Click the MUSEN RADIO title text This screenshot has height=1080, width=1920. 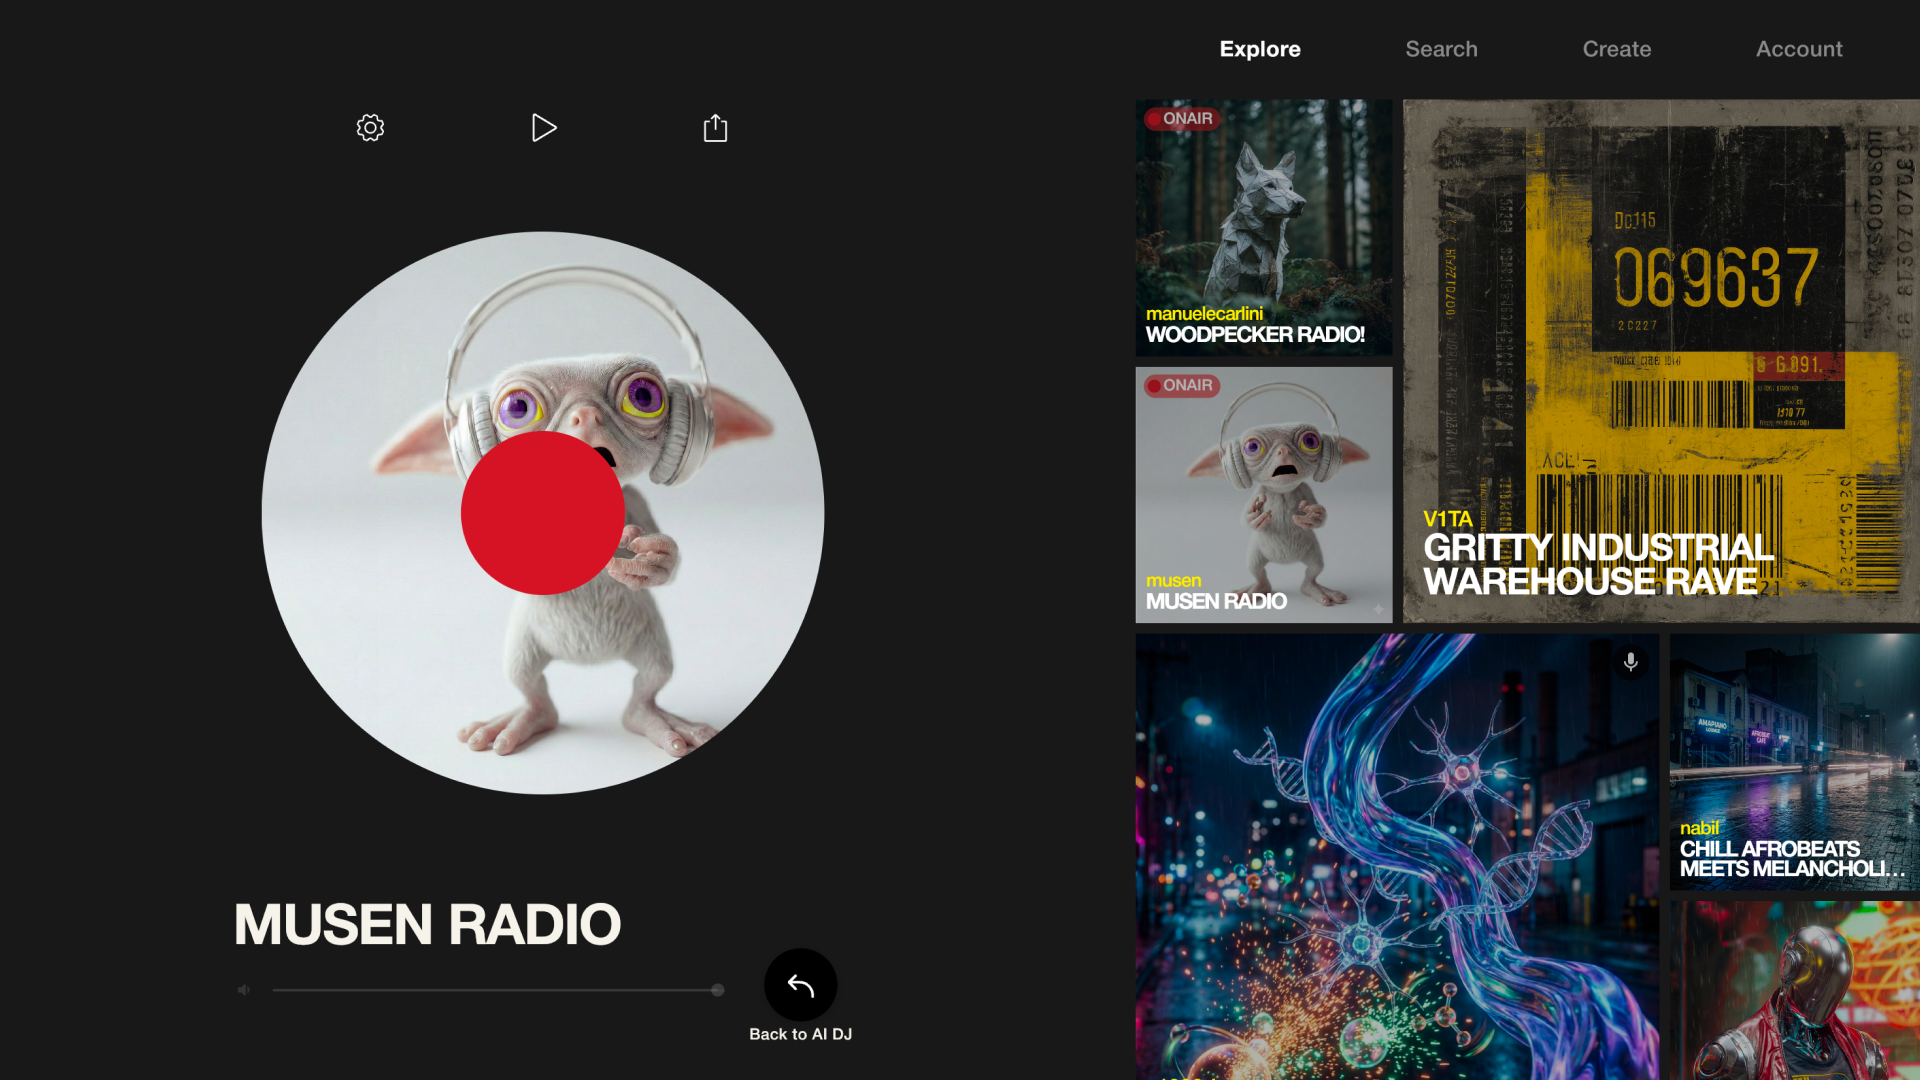427,924
